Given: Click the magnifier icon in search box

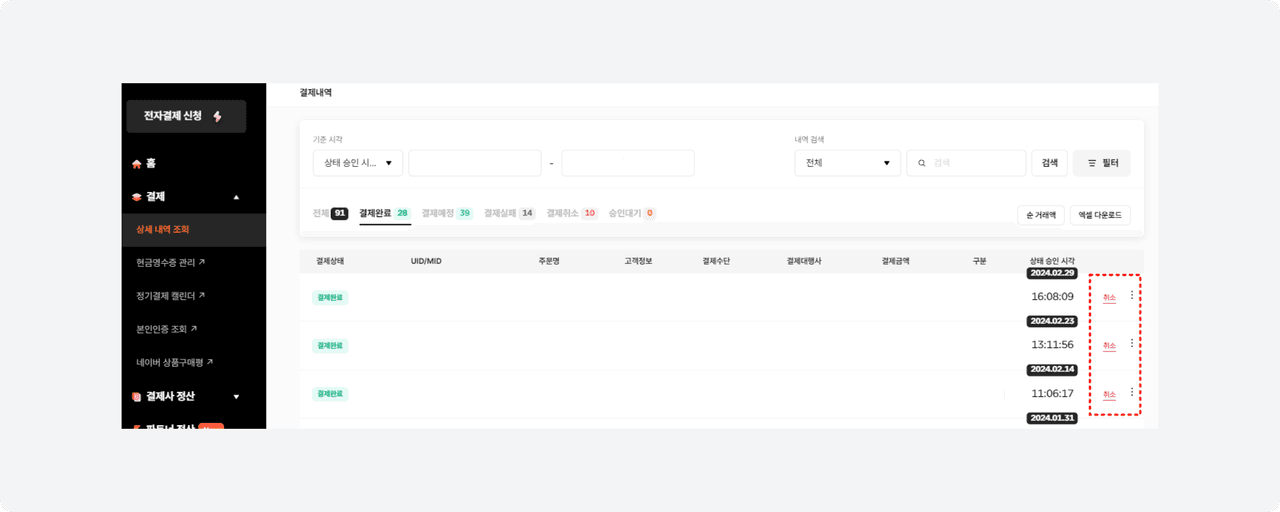Looking at the screenshot, I should [921, 163].
